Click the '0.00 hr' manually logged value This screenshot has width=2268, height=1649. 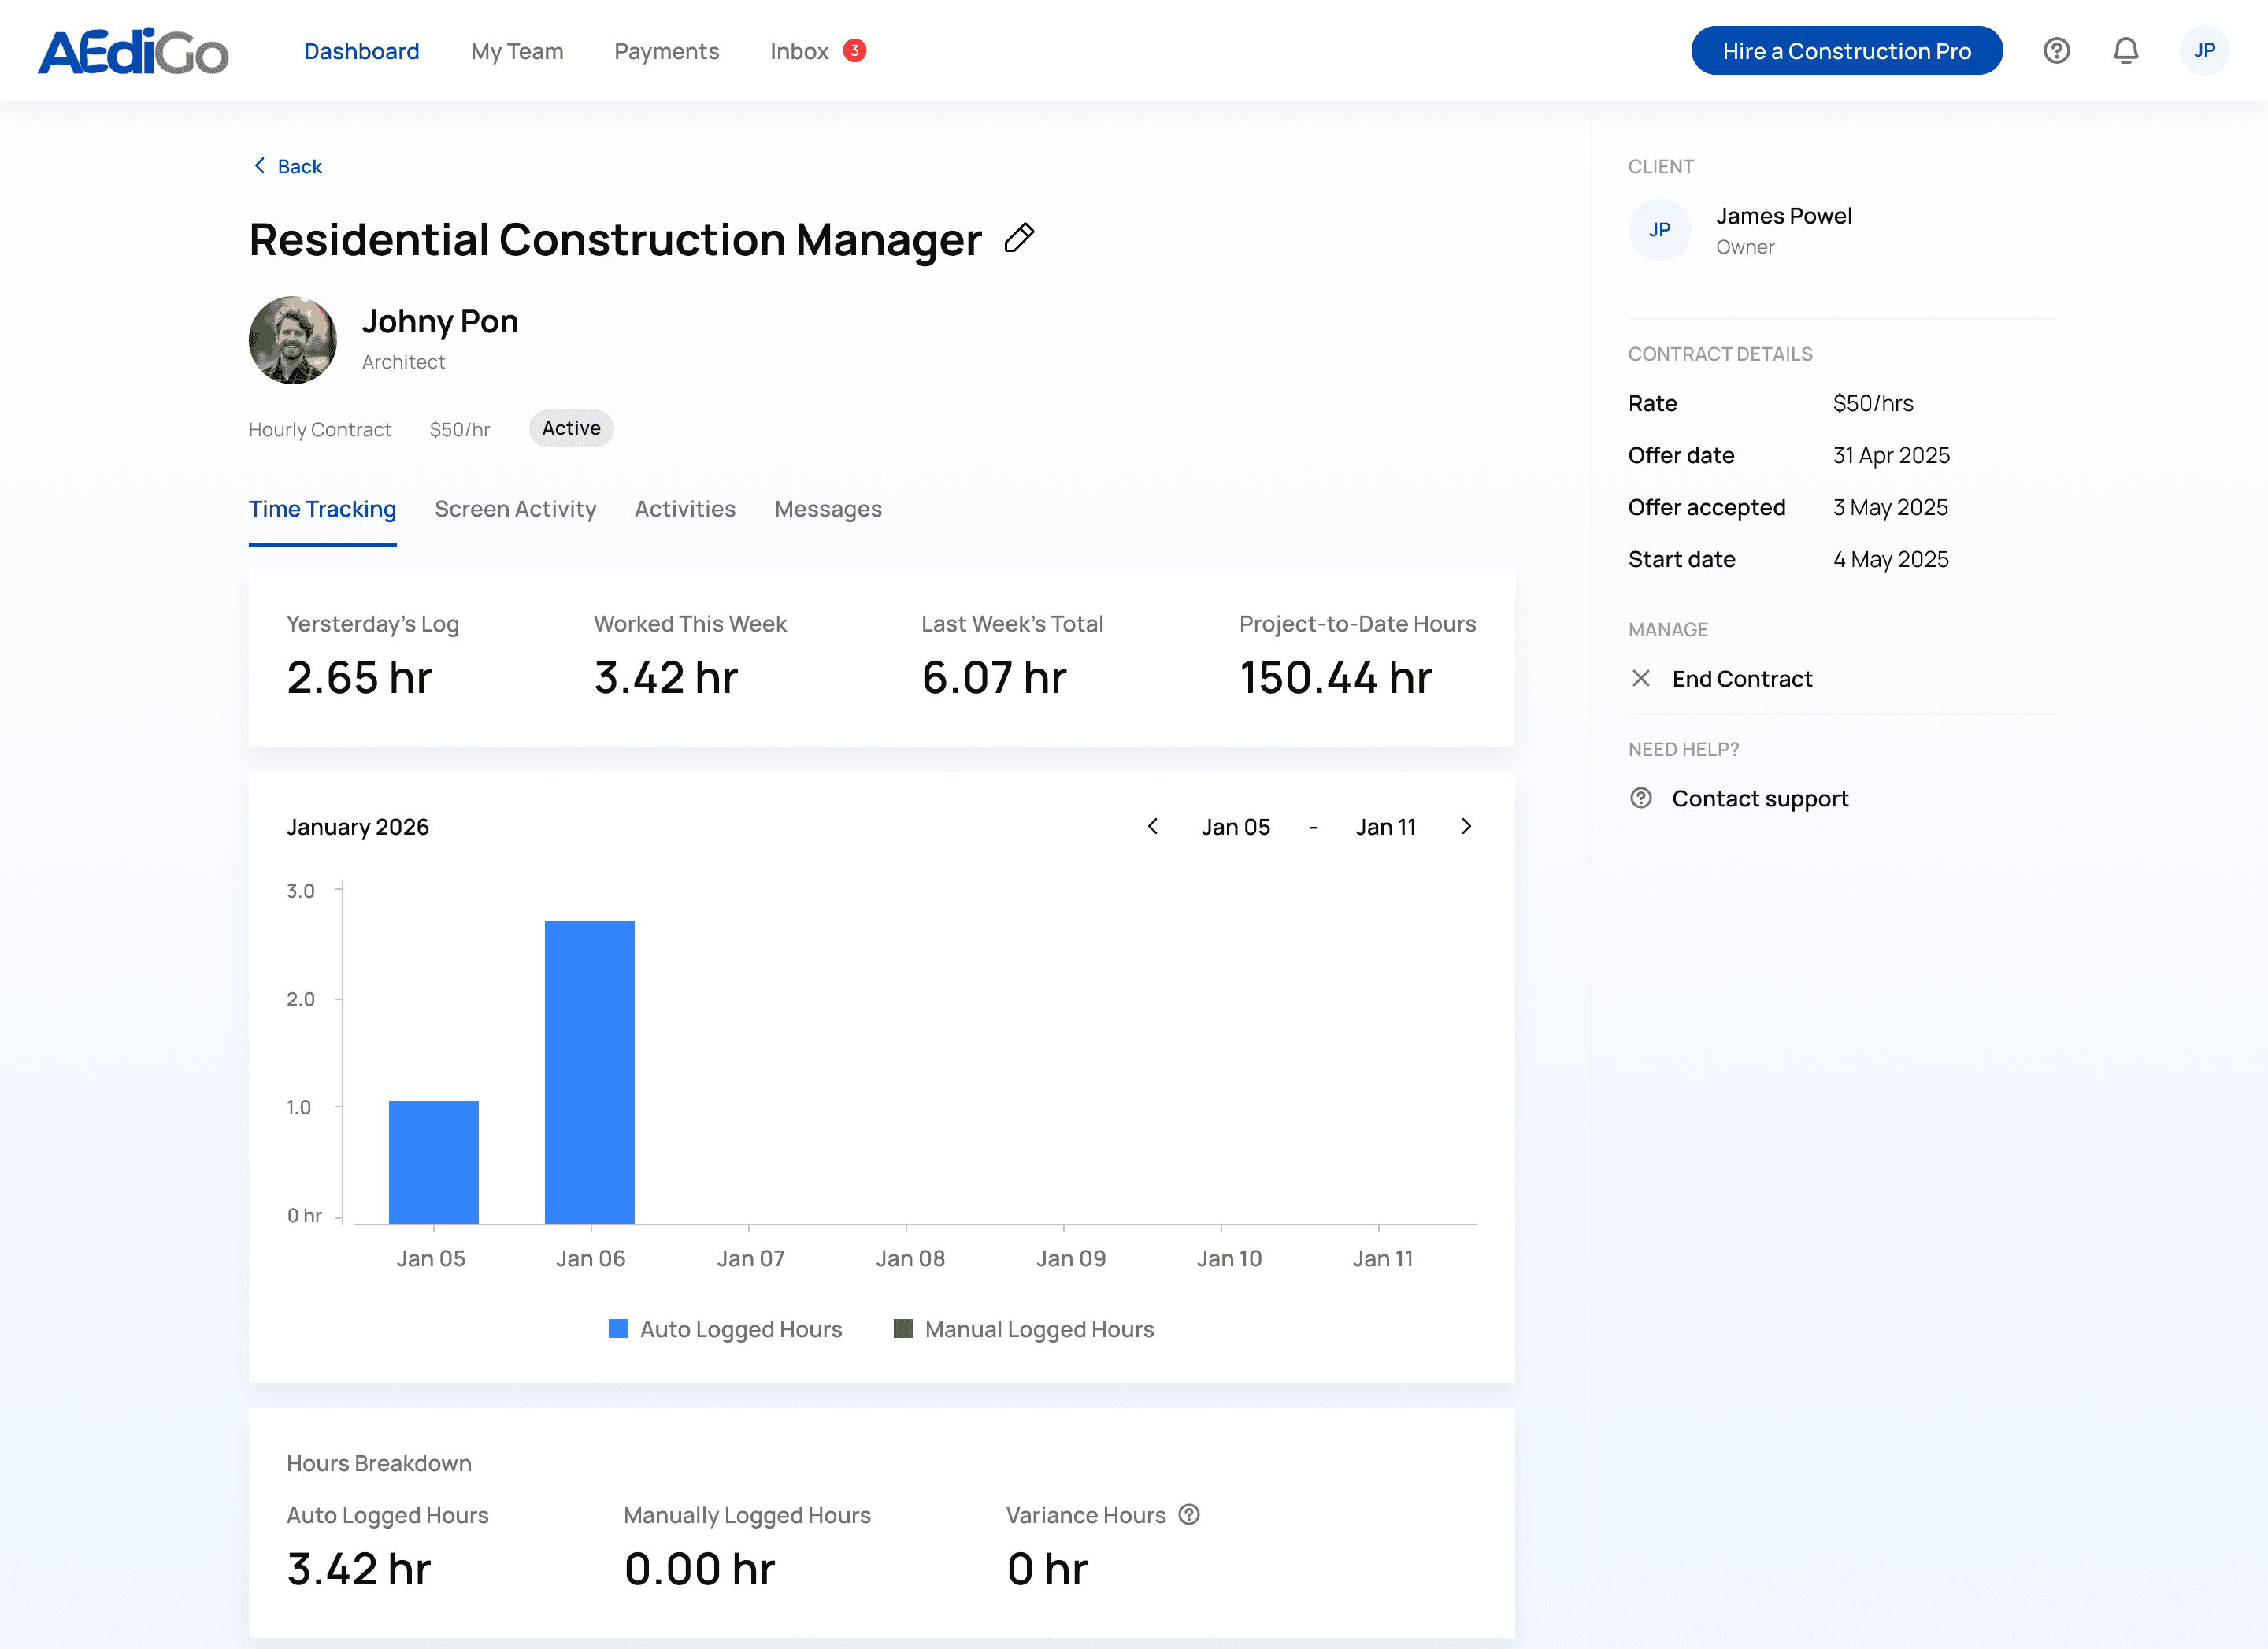(700, 1569)
